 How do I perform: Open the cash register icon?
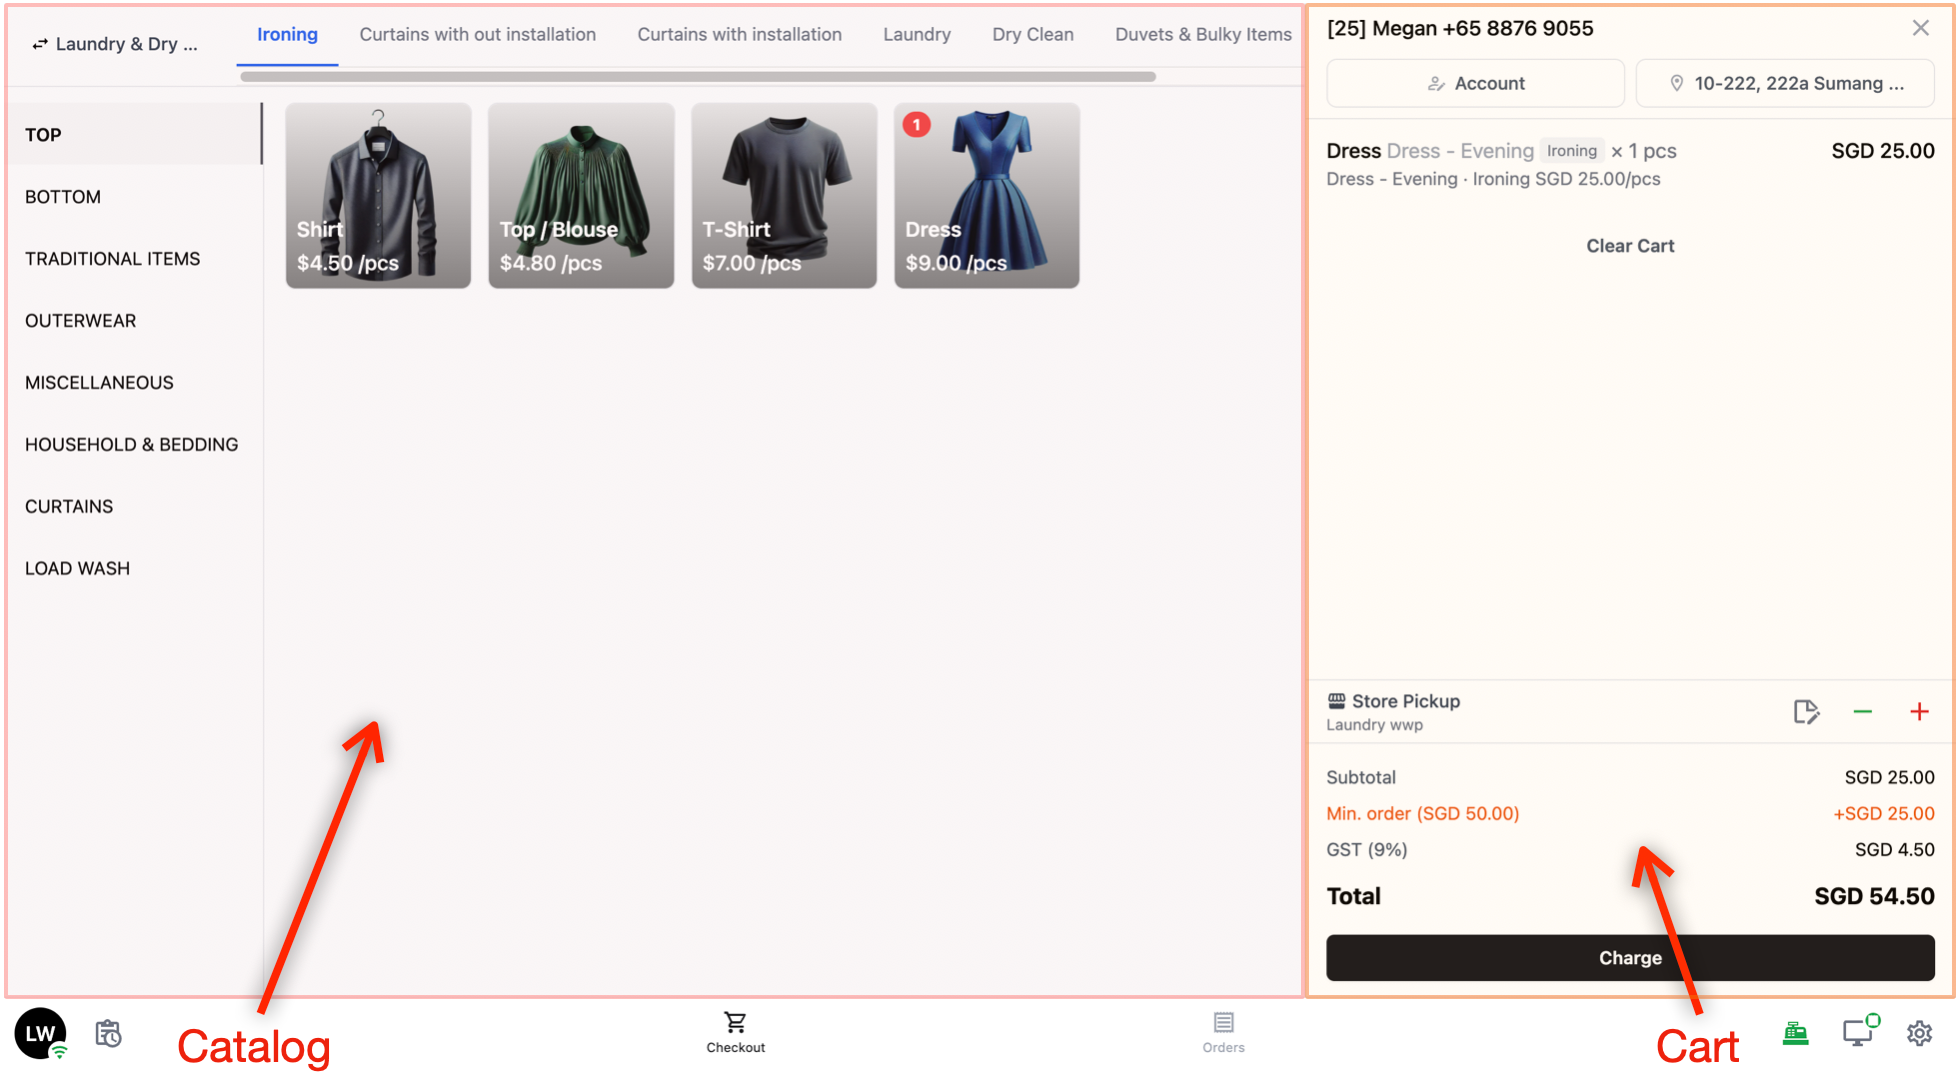click(x=1795, y=1033)
